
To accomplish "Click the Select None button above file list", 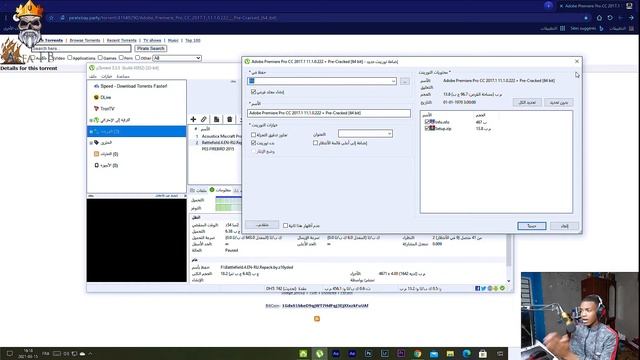I will click(x=559, y=102).
